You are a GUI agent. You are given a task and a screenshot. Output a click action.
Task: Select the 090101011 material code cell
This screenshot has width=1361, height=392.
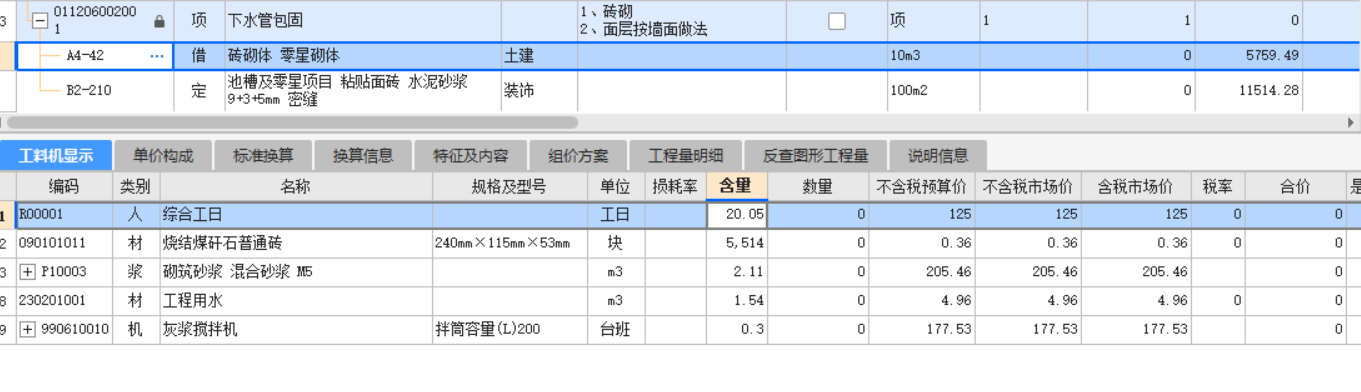coord(64,243)
